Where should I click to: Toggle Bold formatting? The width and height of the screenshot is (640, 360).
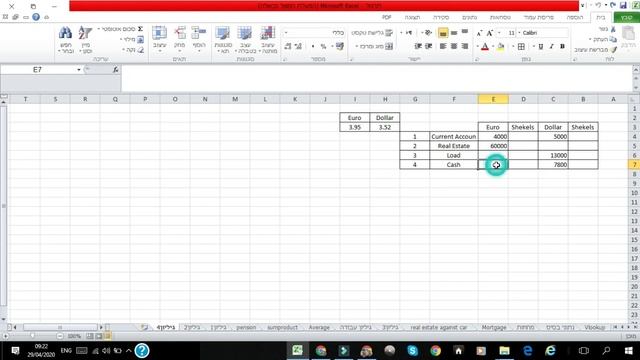(x=562, y=47)
